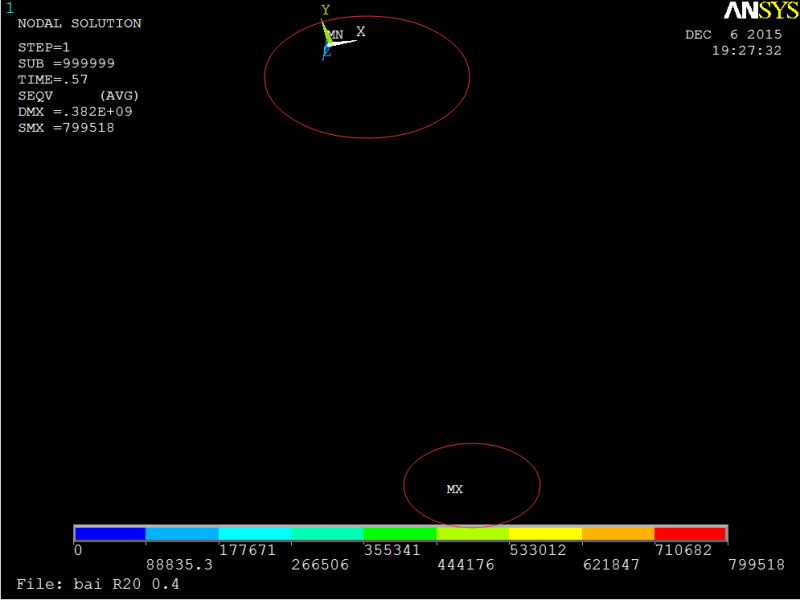Click the File: bai R20 0.4 label
This screenshot has height=600, width=800.
point(98,584)
